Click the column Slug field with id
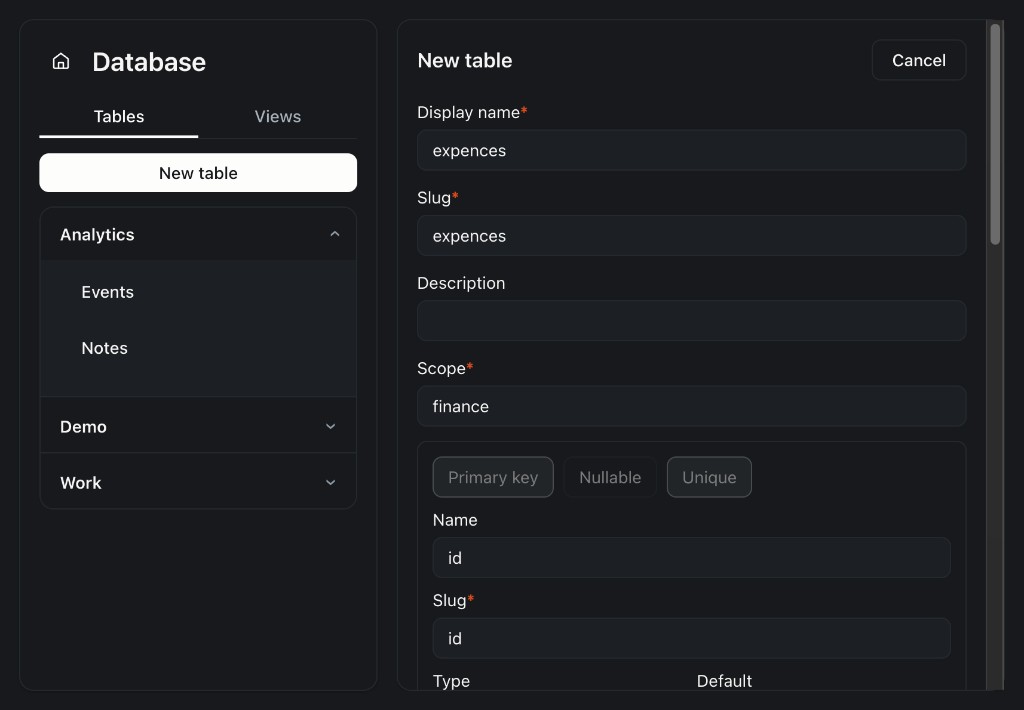 (692, 638)
